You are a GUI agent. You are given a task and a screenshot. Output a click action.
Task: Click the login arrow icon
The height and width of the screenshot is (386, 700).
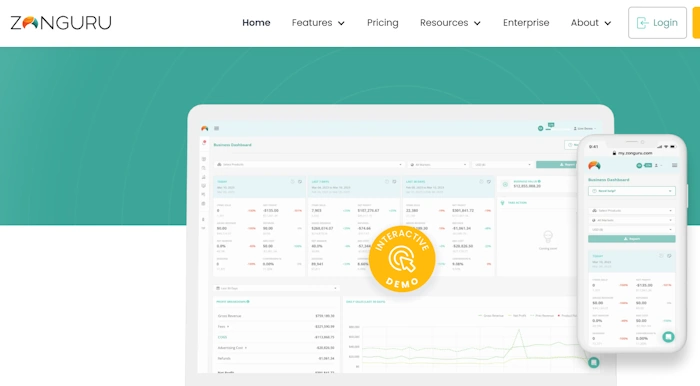[x=642, y=23]
